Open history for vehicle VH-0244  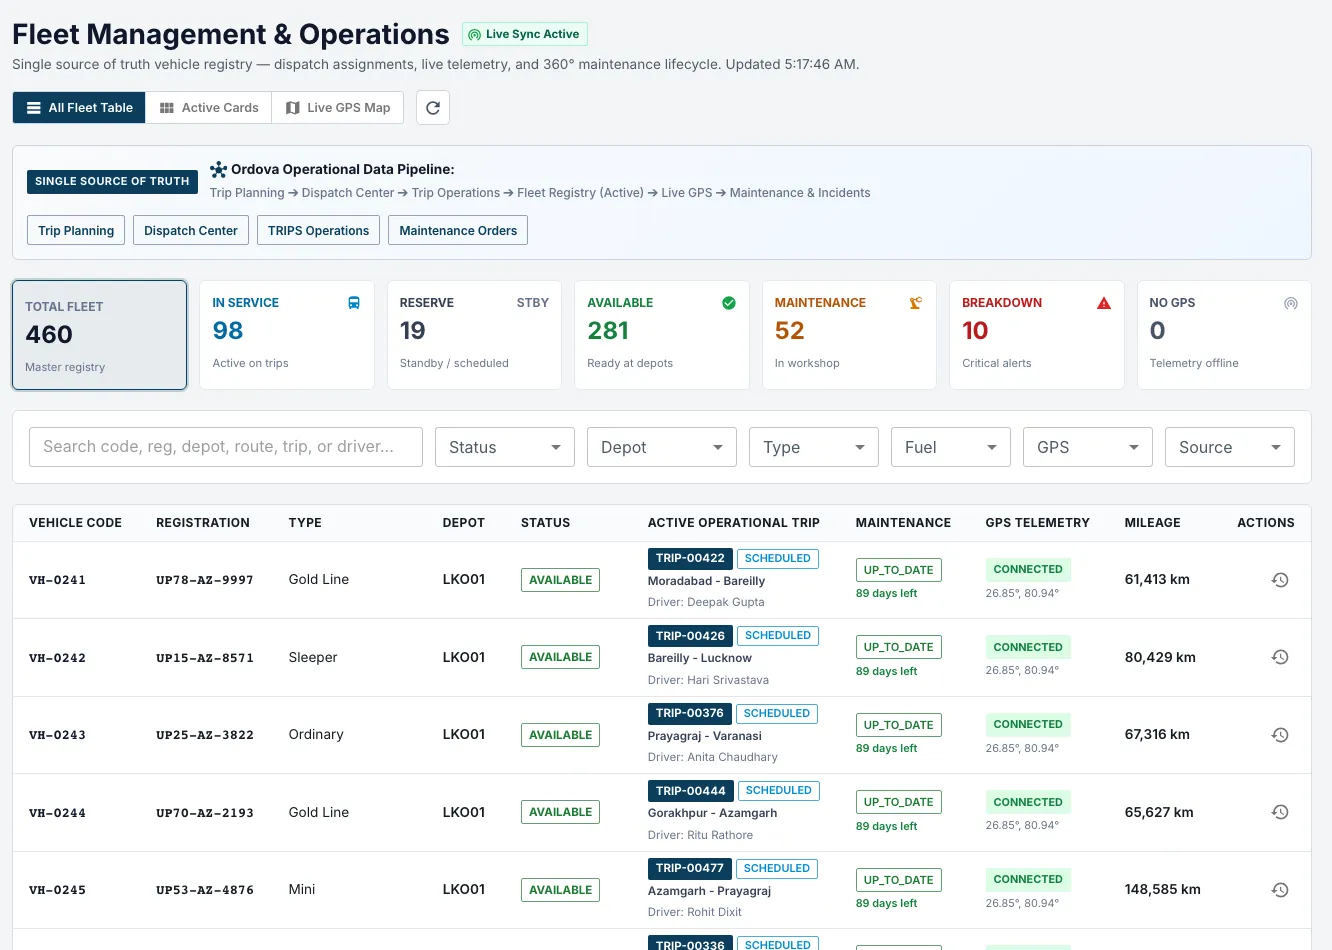1280,812
